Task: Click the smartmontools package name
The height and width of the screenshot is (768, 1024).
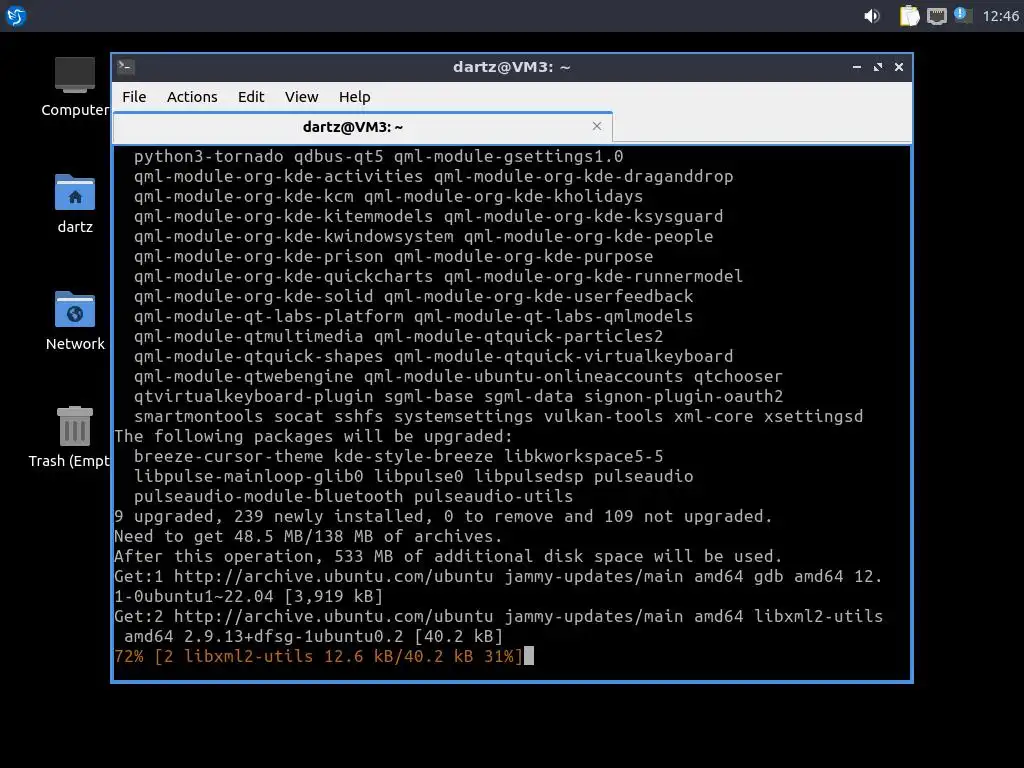Action: pyautogui.click(x=199, y=417)
